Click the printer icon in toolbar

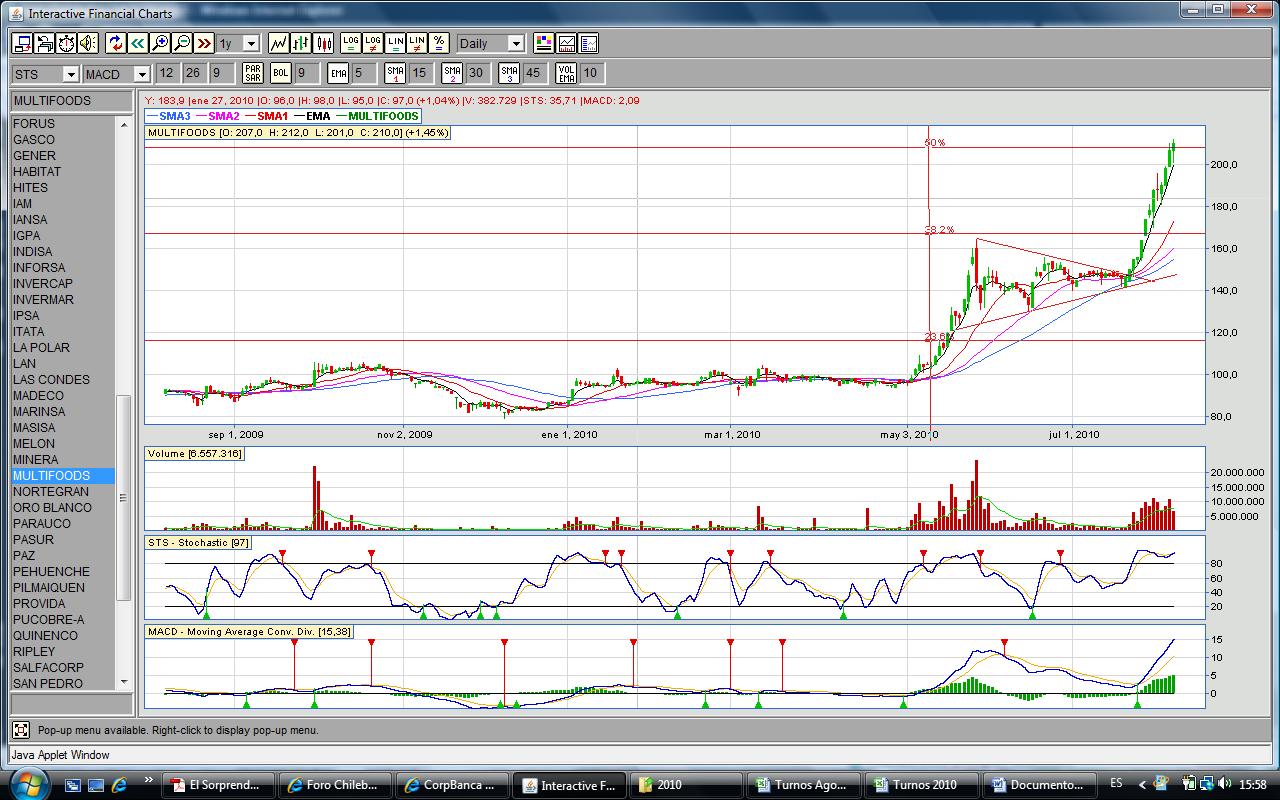click(x=44, y=43)
